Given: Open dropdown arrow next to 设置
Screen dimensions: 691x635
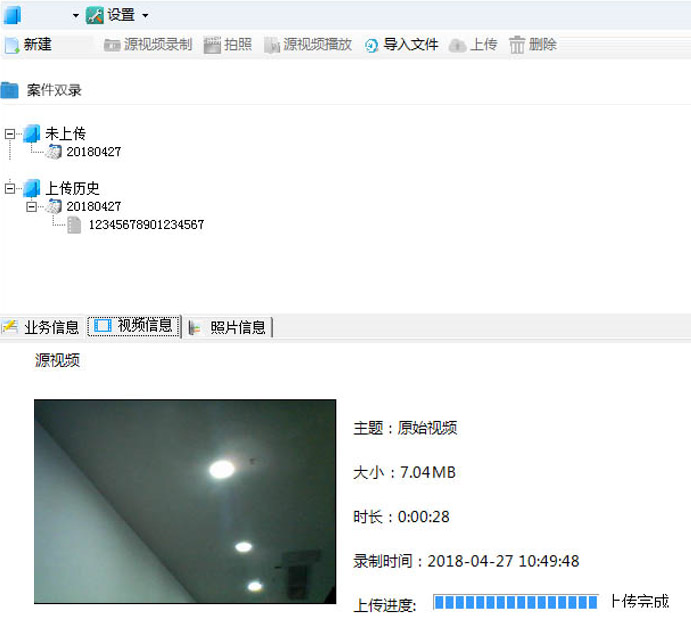Looking at the screenshot, I should pos(145,16).
